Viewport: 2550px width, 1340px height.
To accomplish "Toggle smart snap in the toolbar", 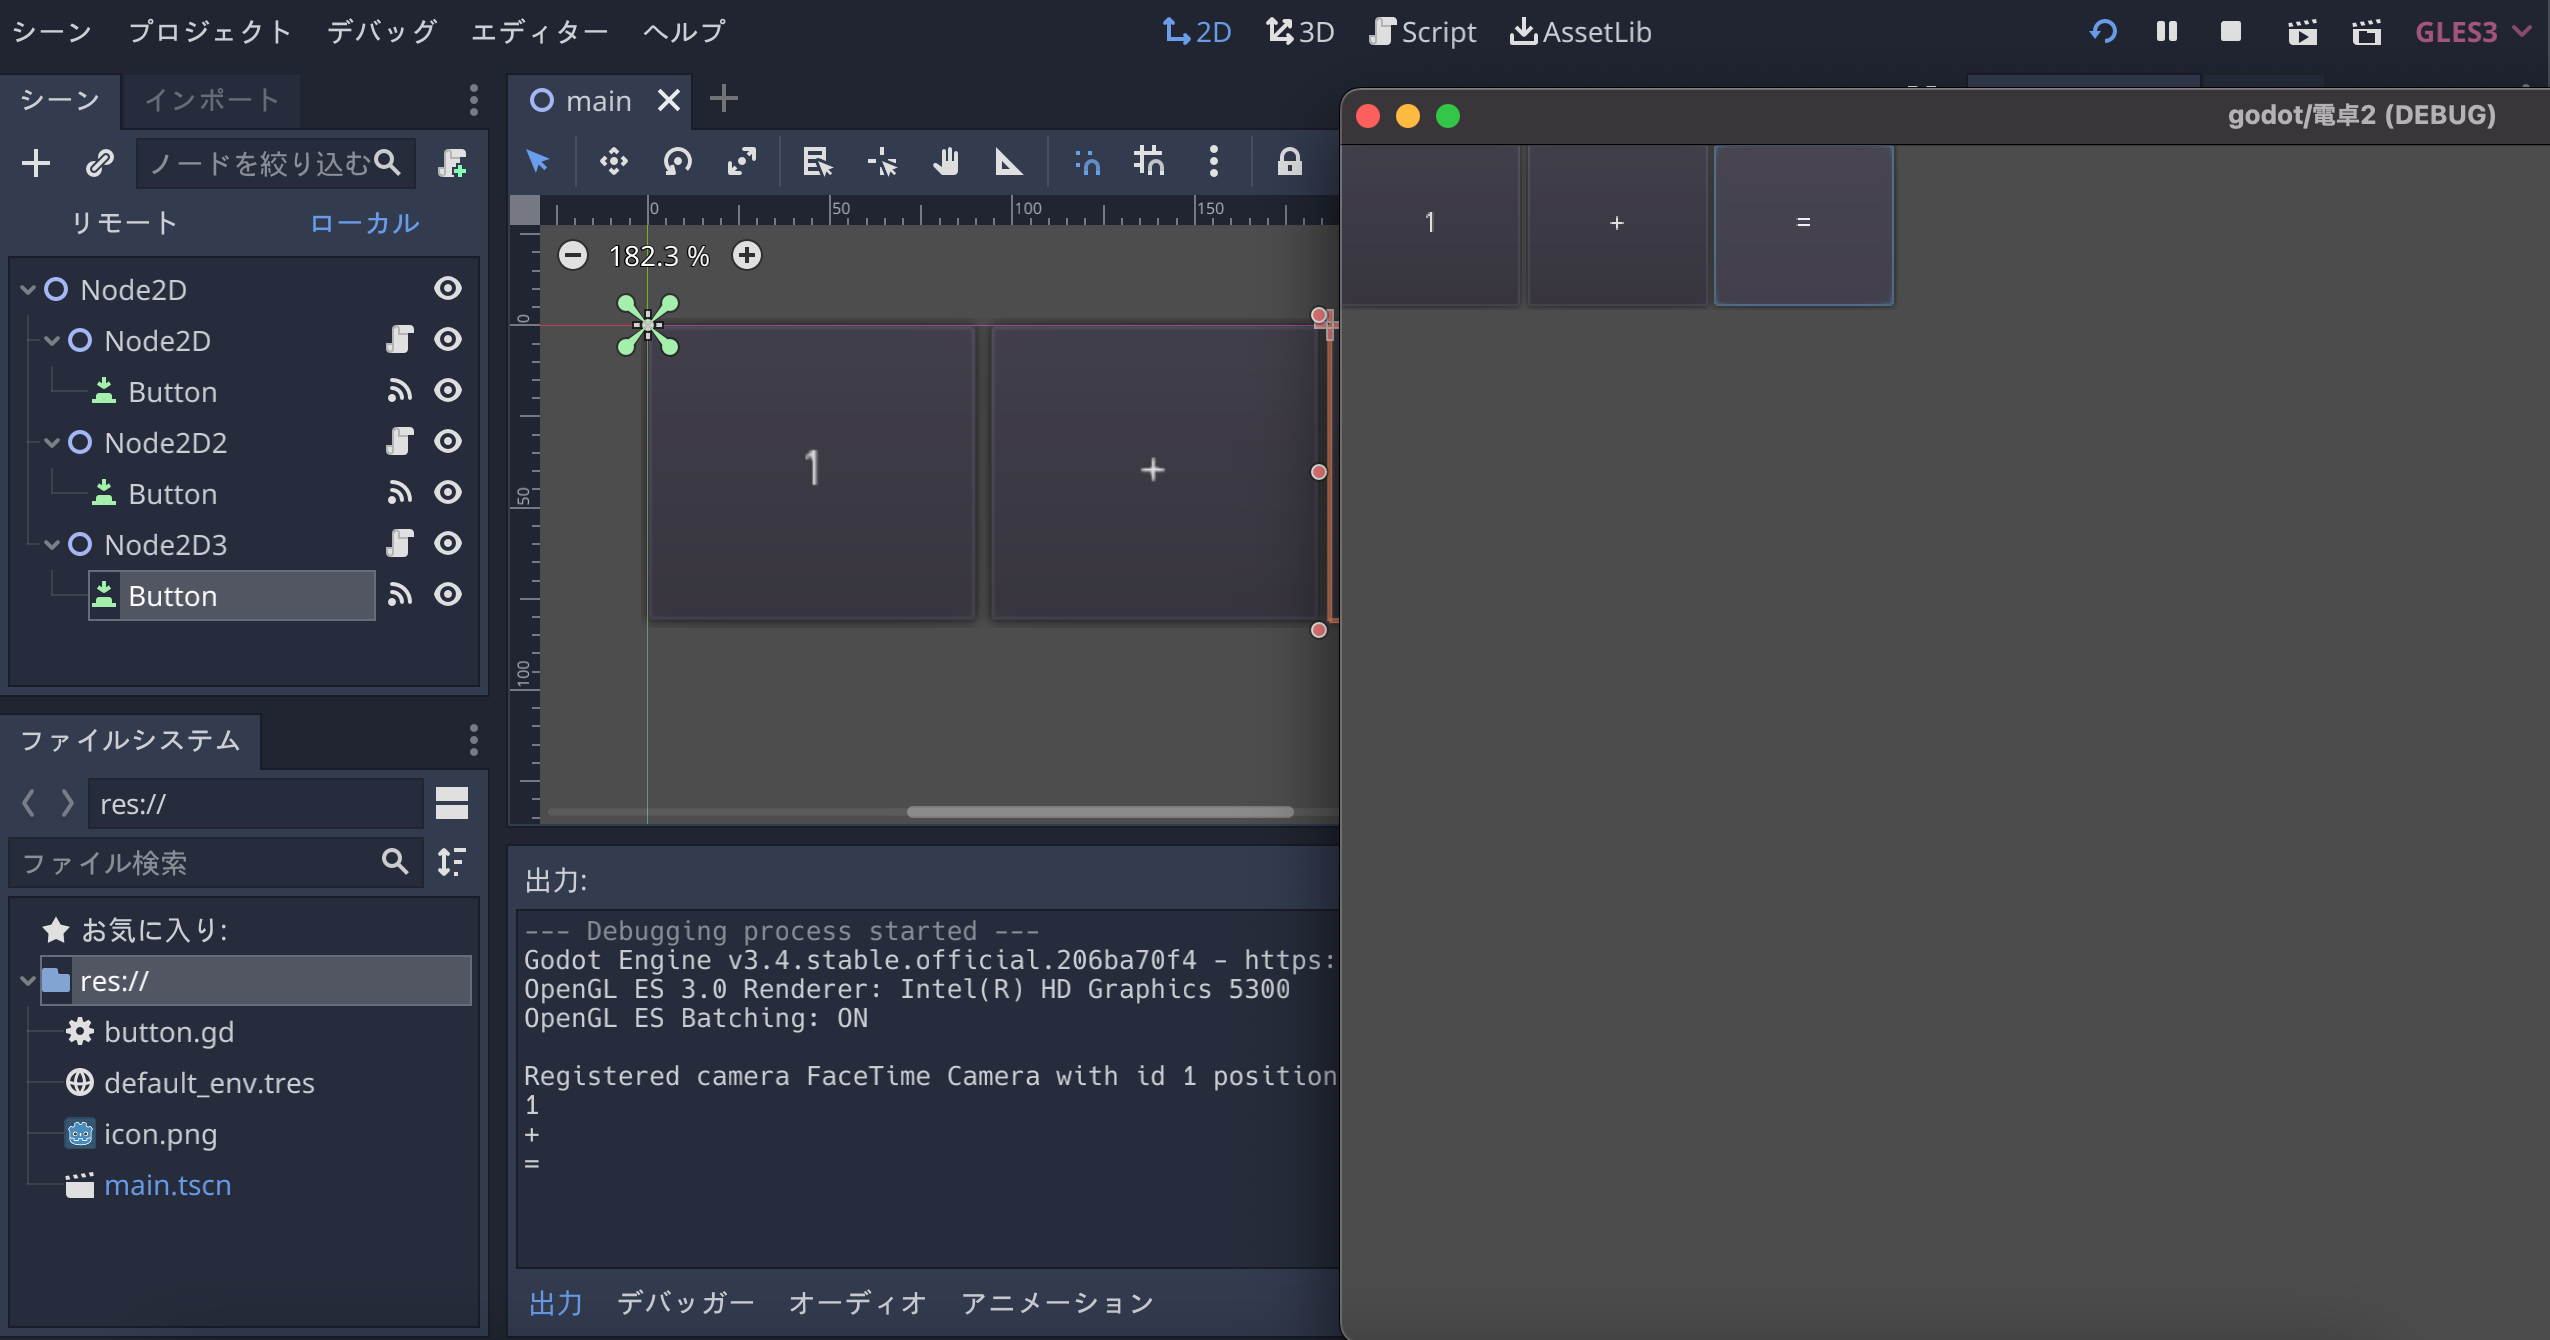I will (1087, 161).
